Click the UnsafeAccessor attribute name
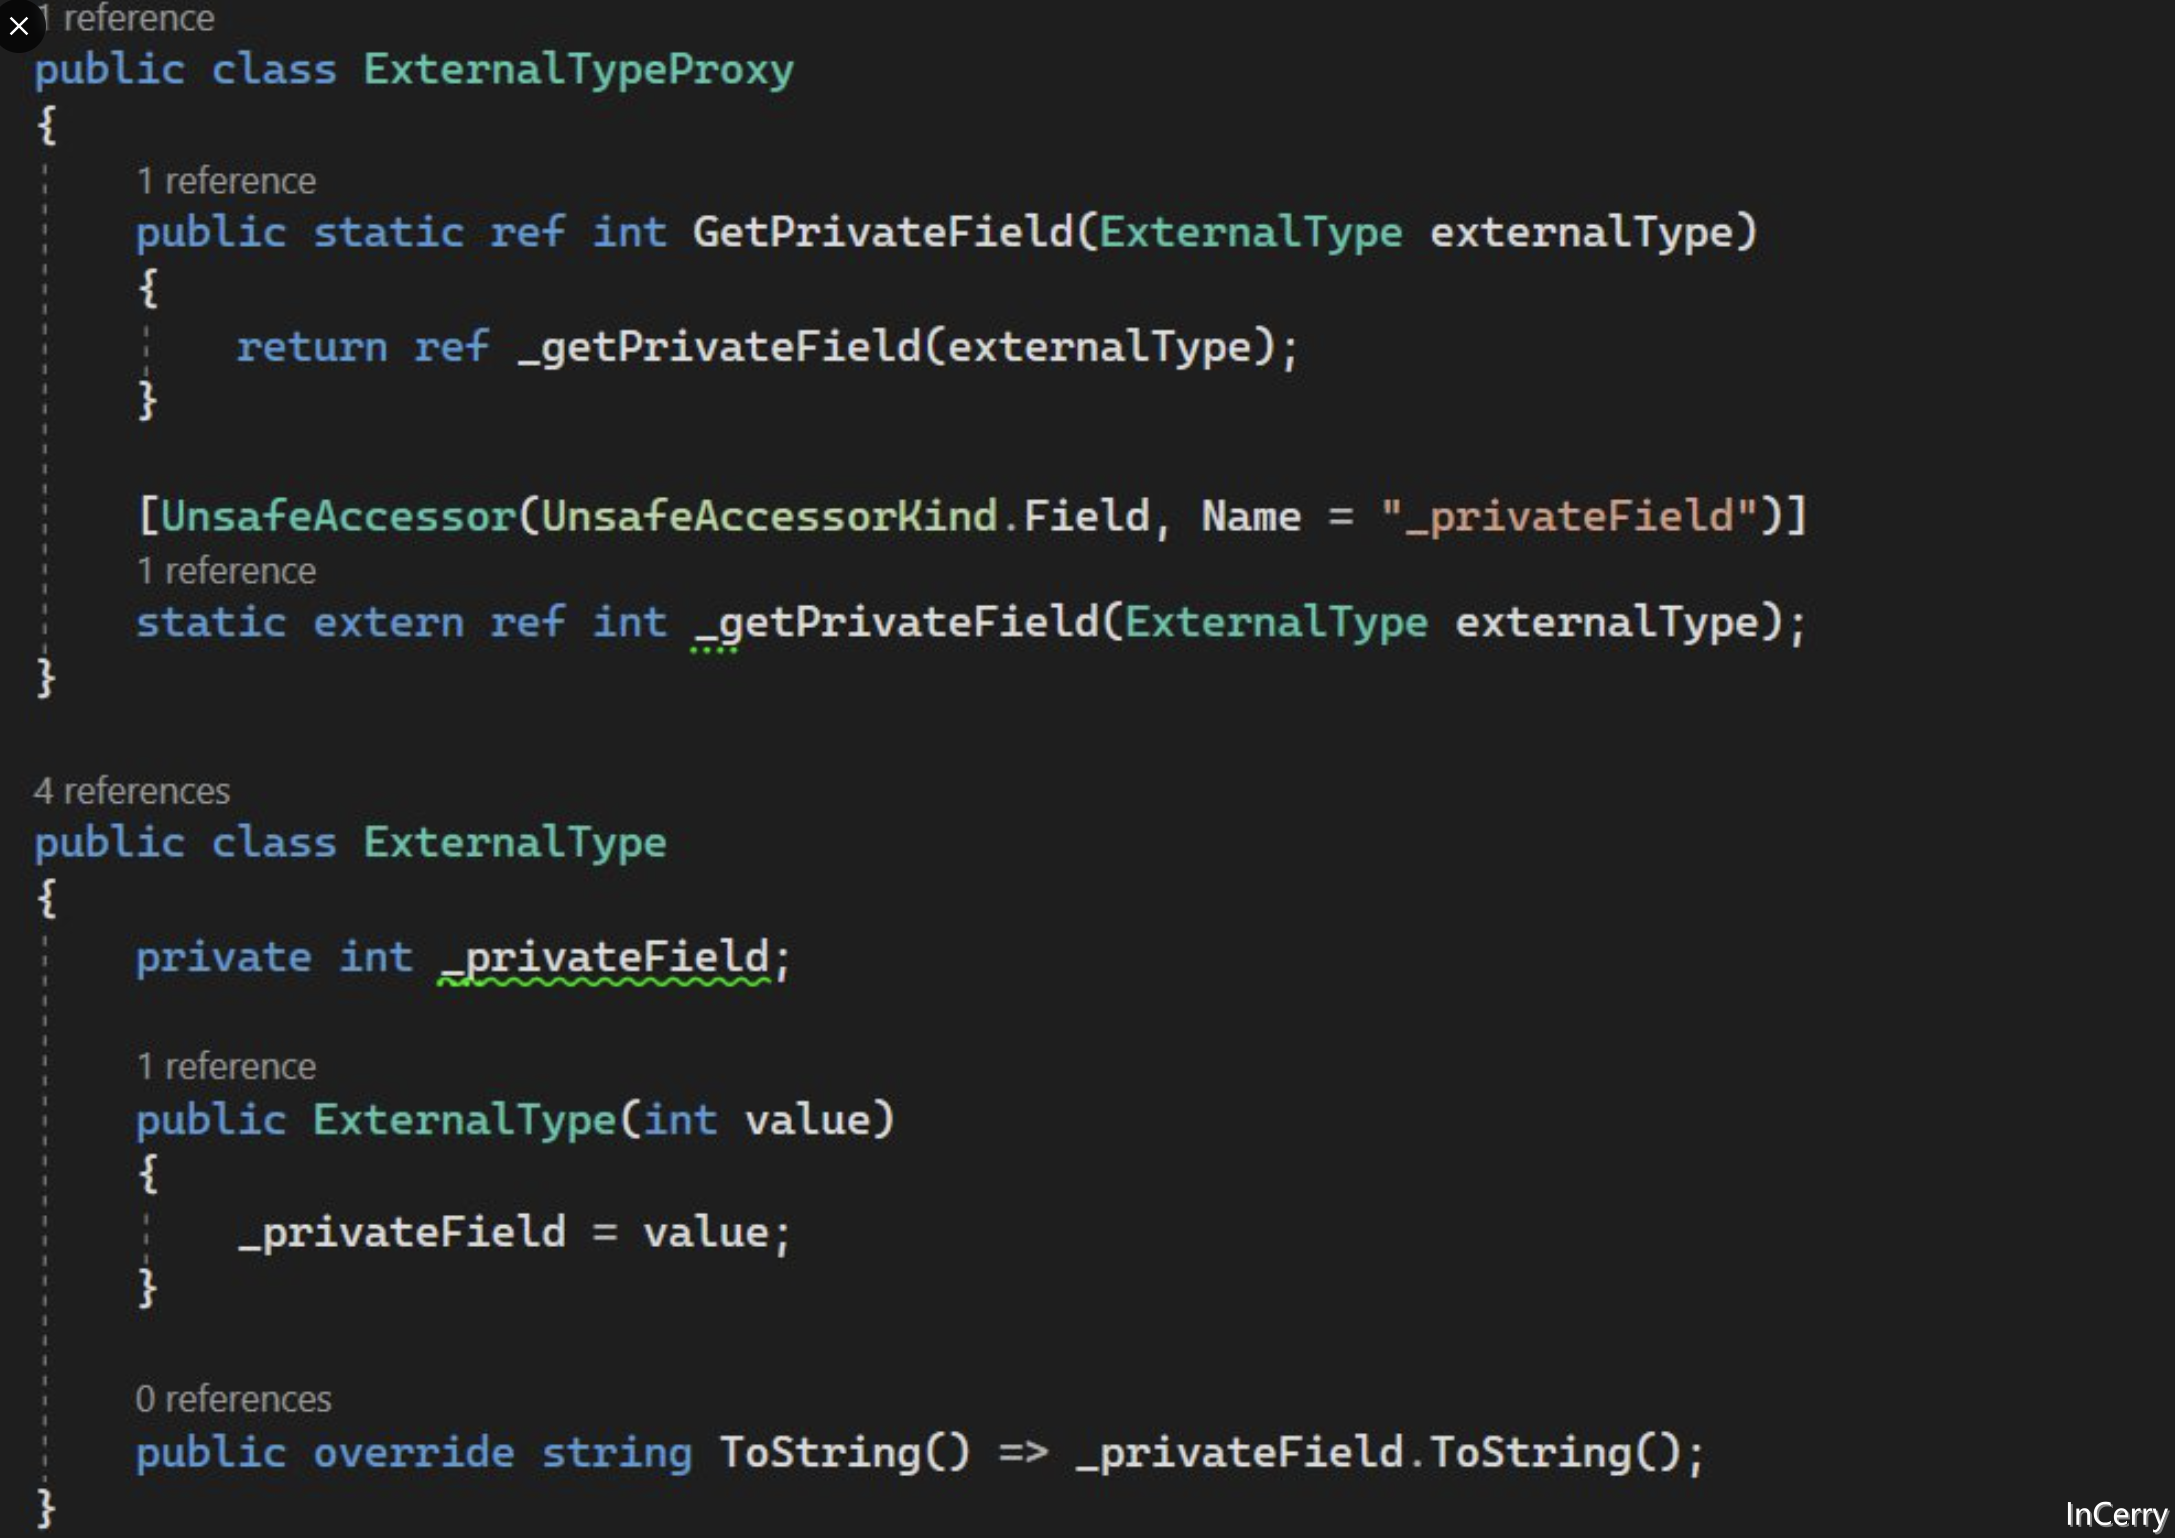Viewport: 2175px width, 1538px height. pos(337,516)
